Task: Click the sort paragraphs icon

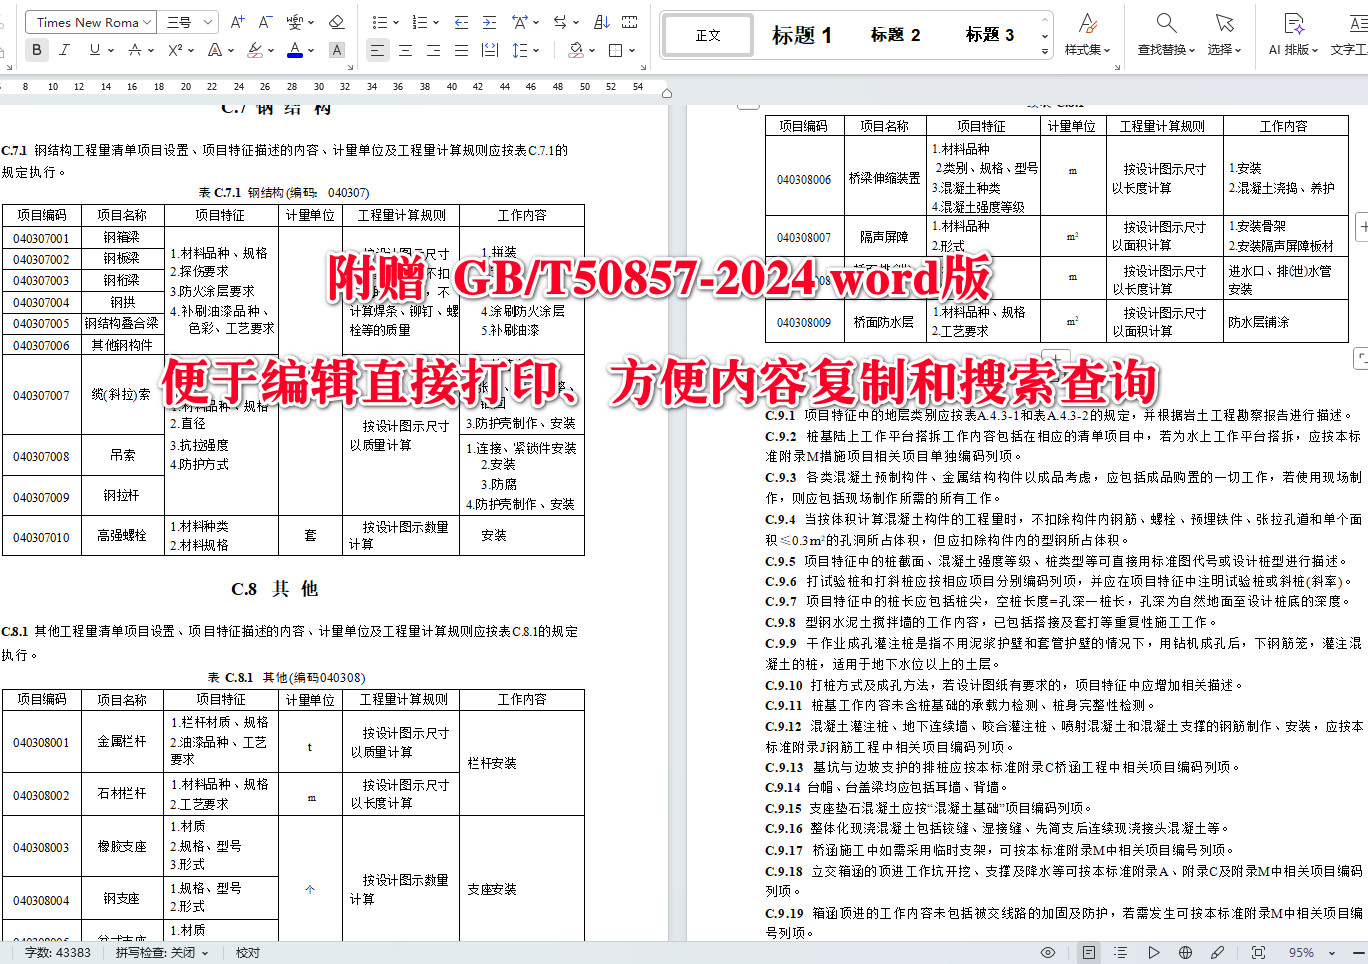Action: (599, 21)
